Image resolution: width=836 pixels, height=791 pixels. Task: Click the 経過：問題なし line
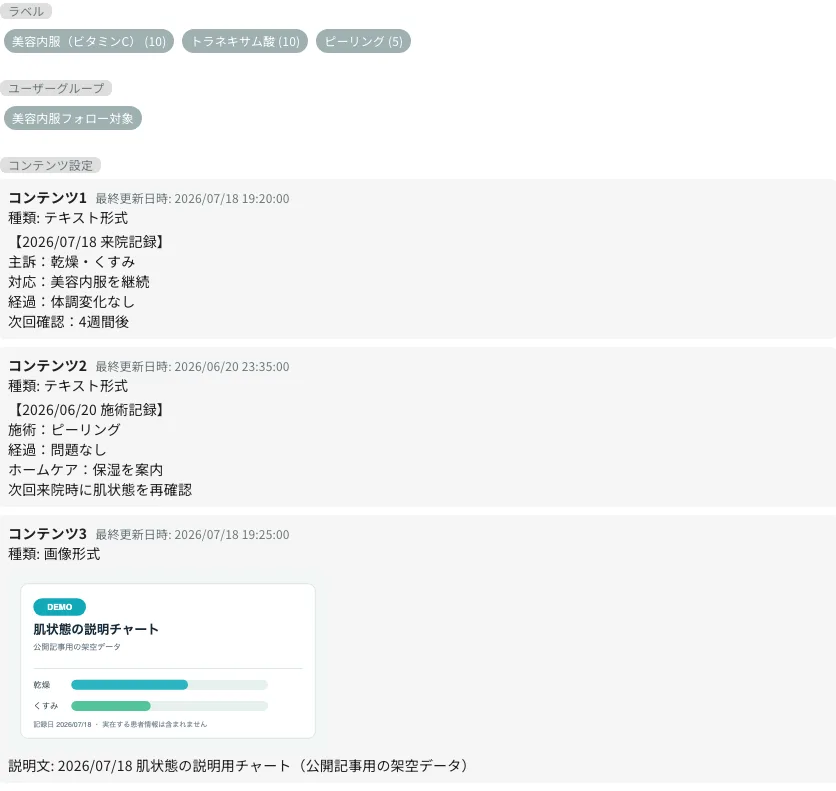(58, 450)
